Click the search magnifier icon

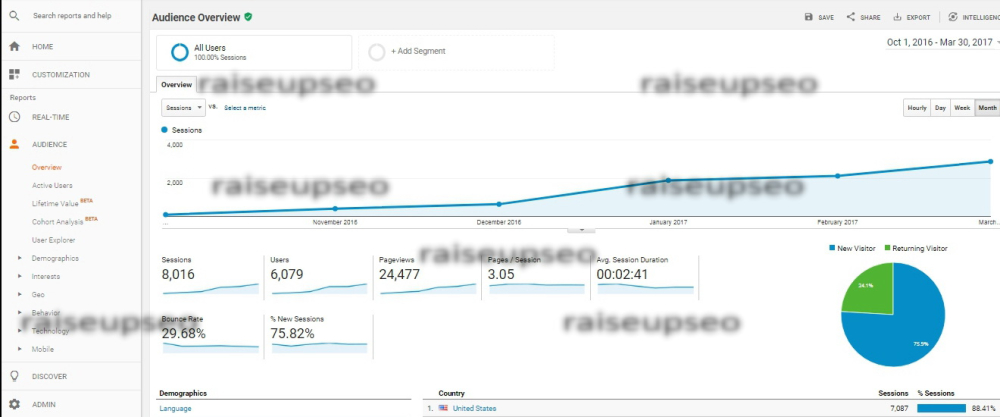click(x=14, y=16)
